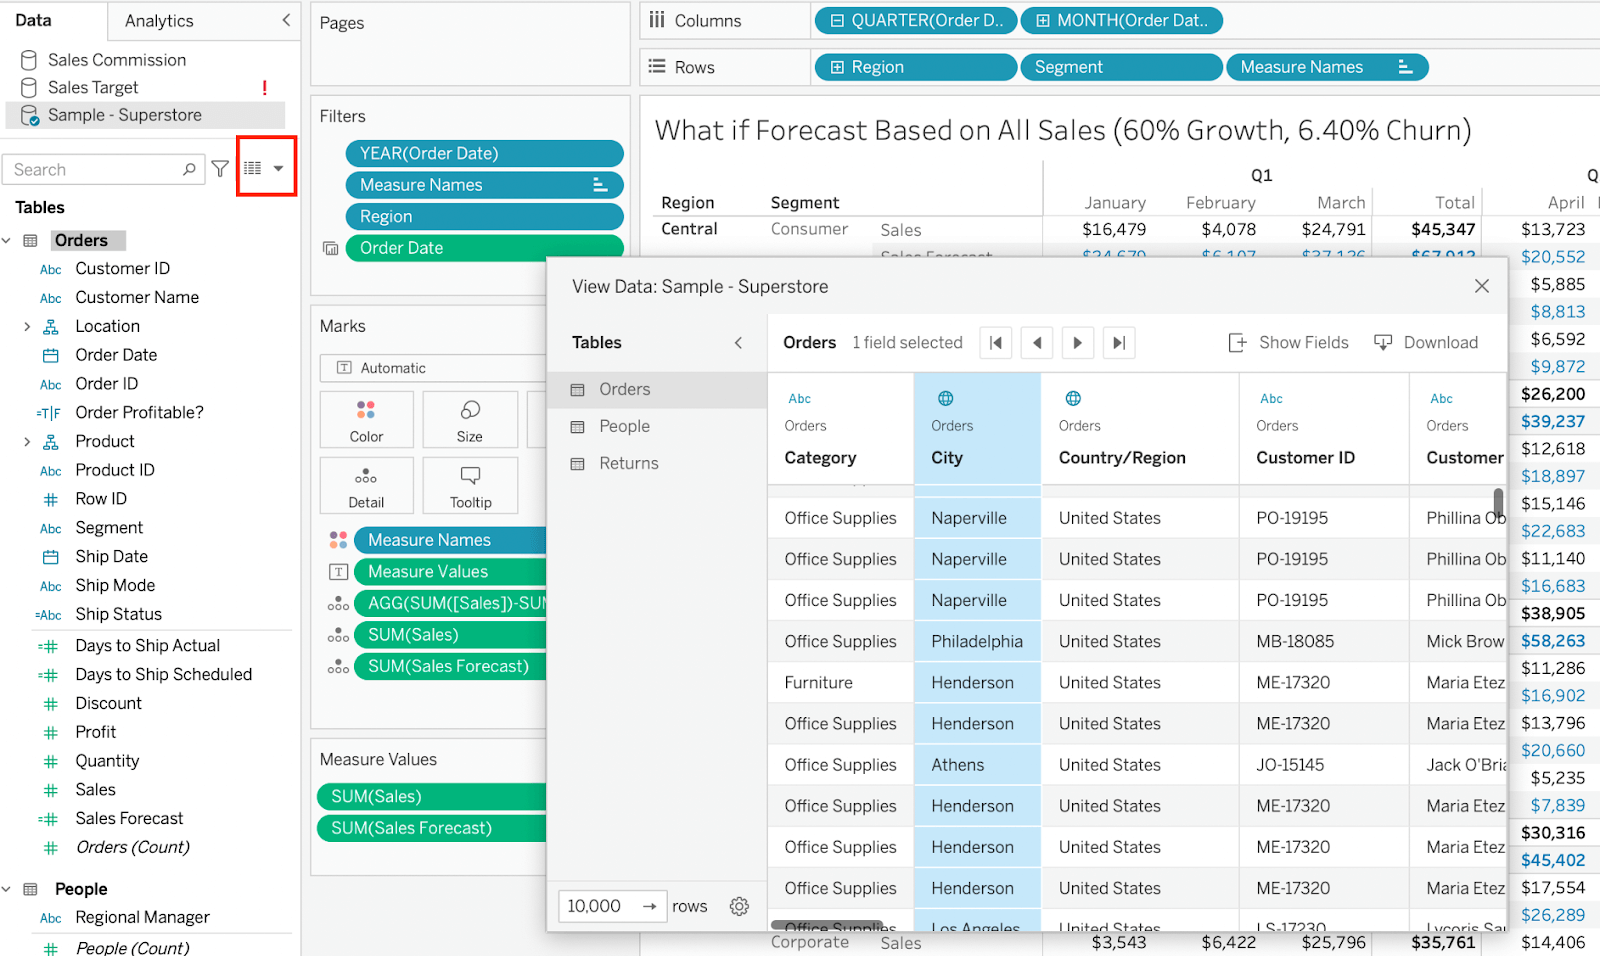Image resolution: width=1600 pixels, height=956 pixels.
Task: Click the filter icon beside Search
Action: click(220, 169)
